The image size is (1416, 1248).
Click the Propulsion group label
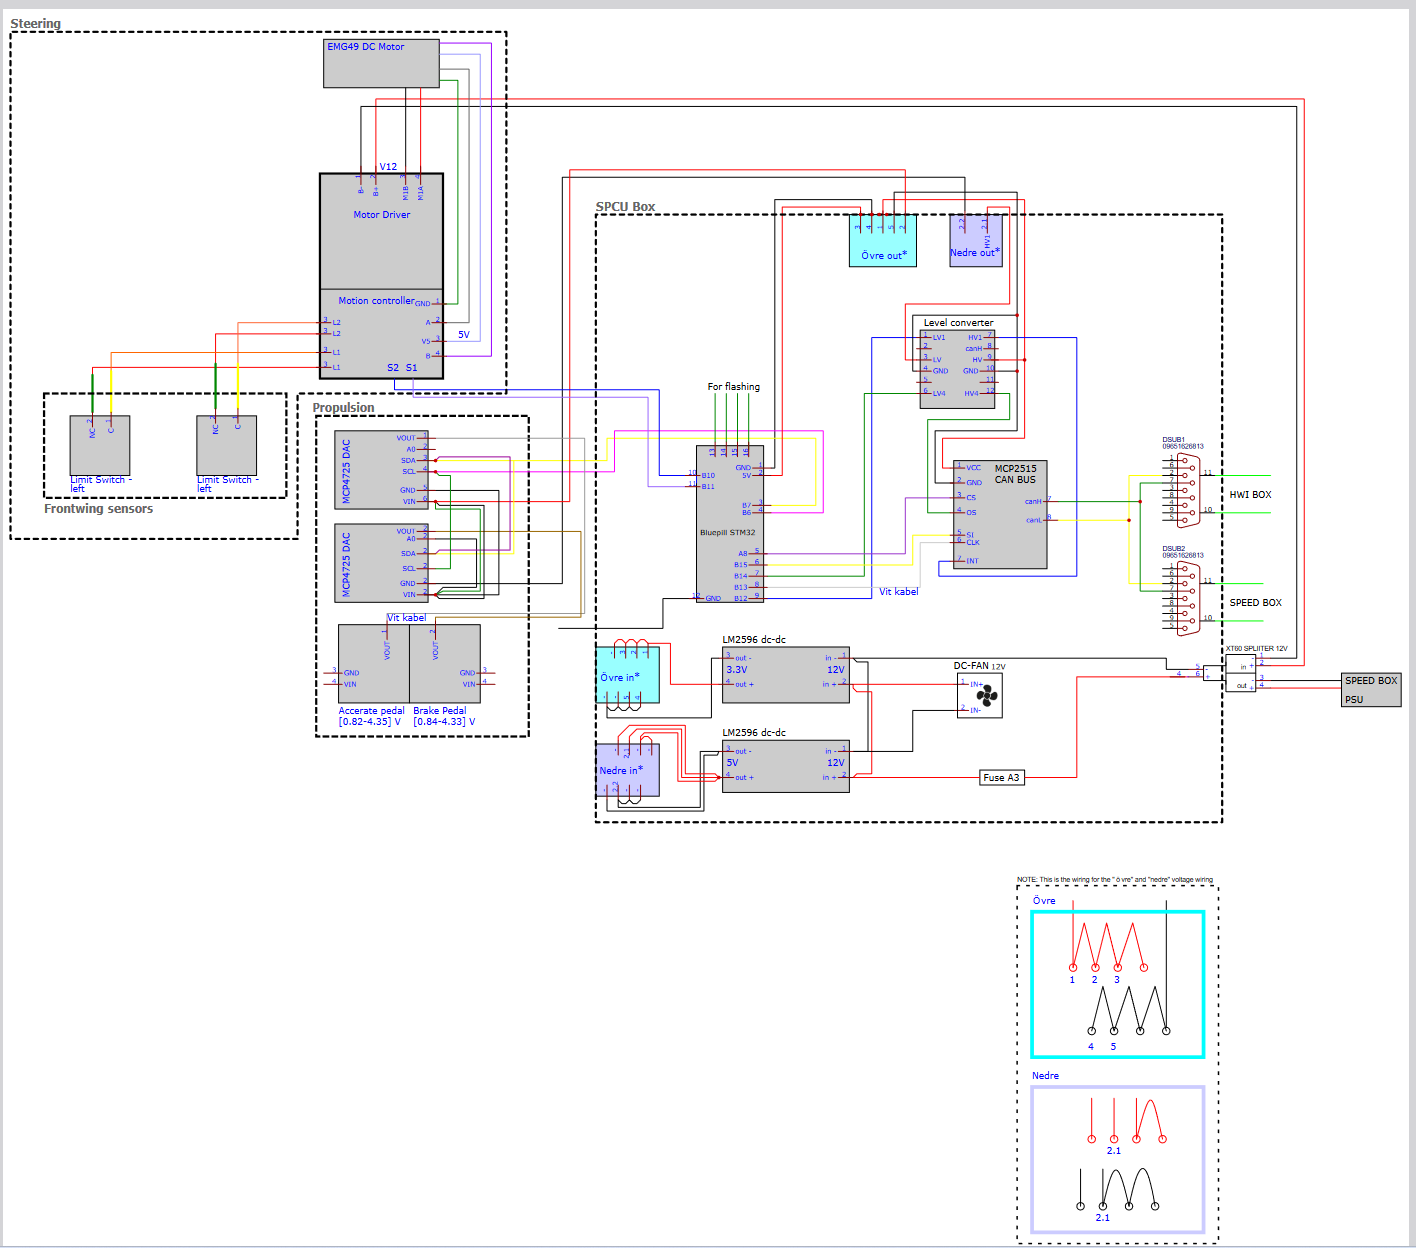point(343,408)
